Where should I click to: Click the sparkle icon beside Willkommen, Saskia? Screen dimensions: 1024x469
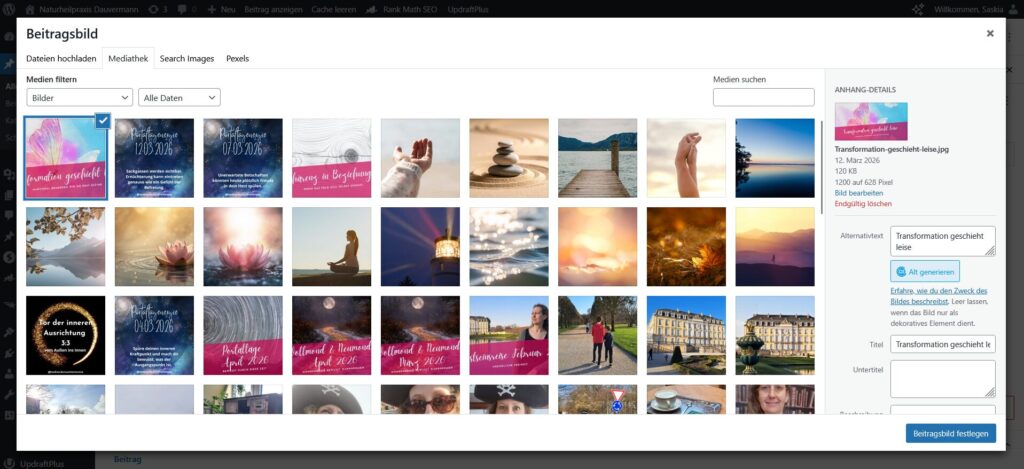[917, 8]
